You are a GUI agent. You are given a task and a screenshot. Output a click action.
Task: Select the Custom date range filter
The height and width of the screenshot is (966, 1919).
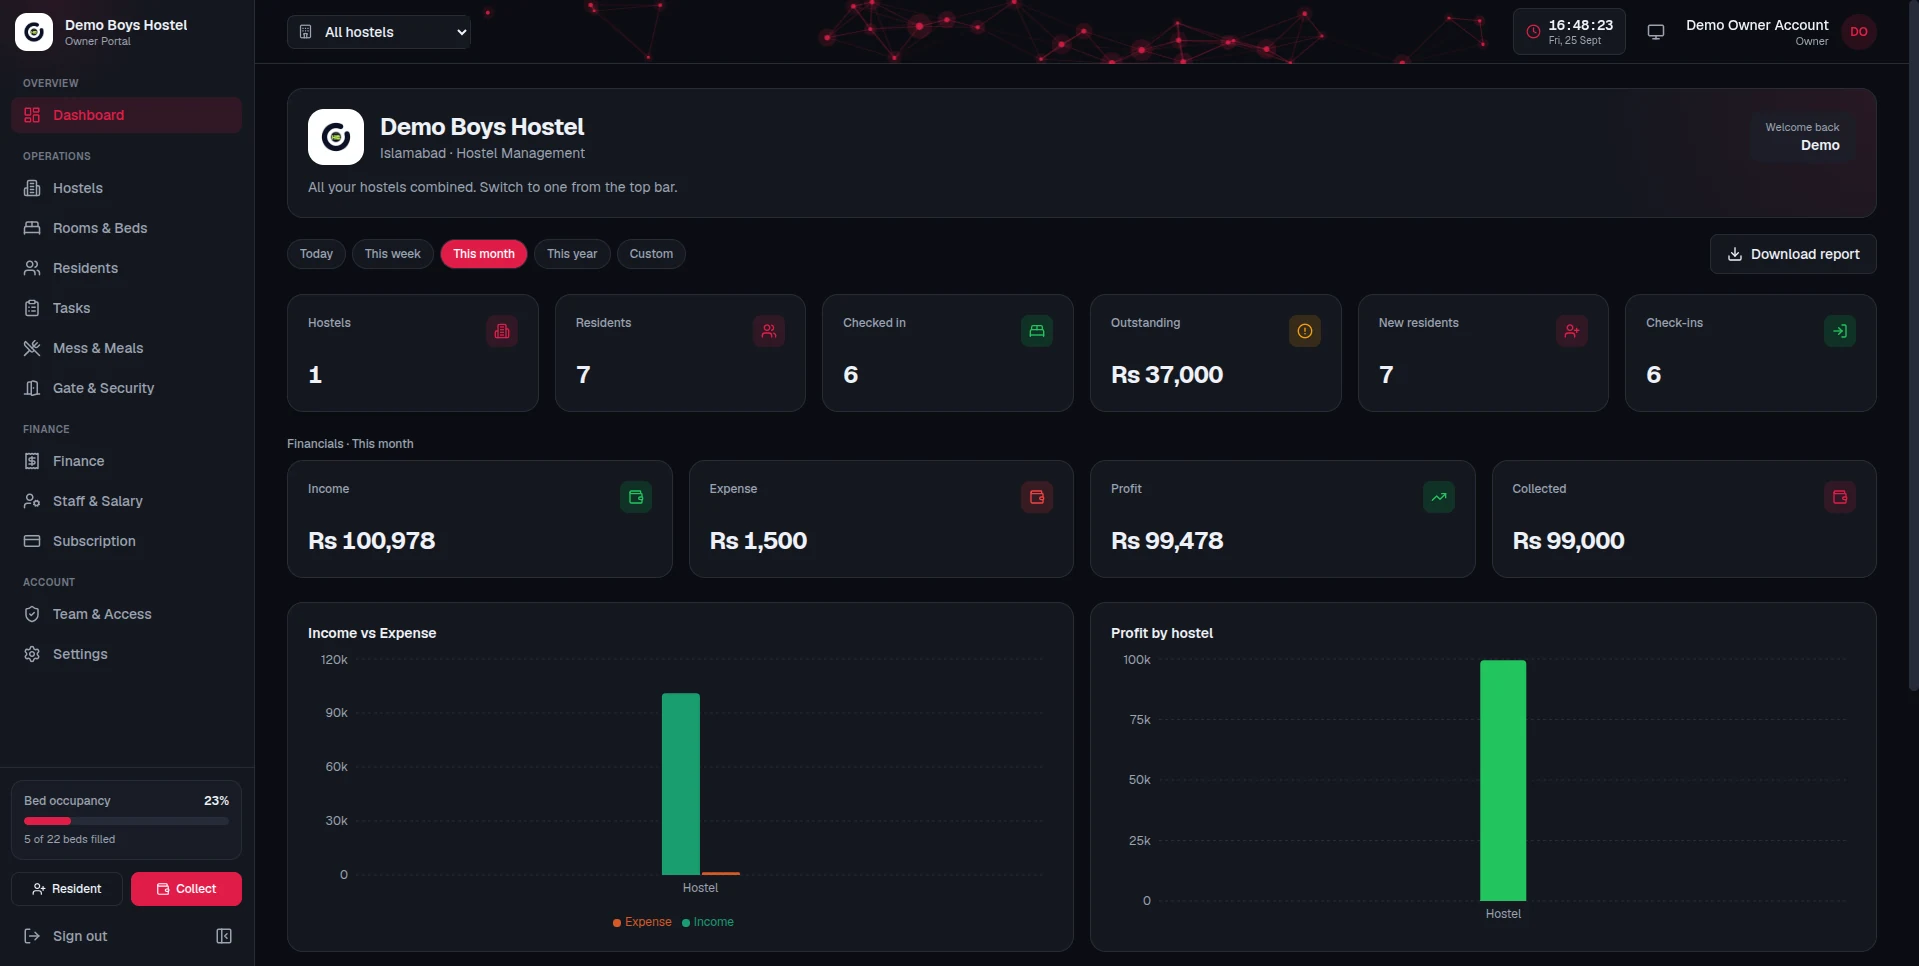[651, 254]
